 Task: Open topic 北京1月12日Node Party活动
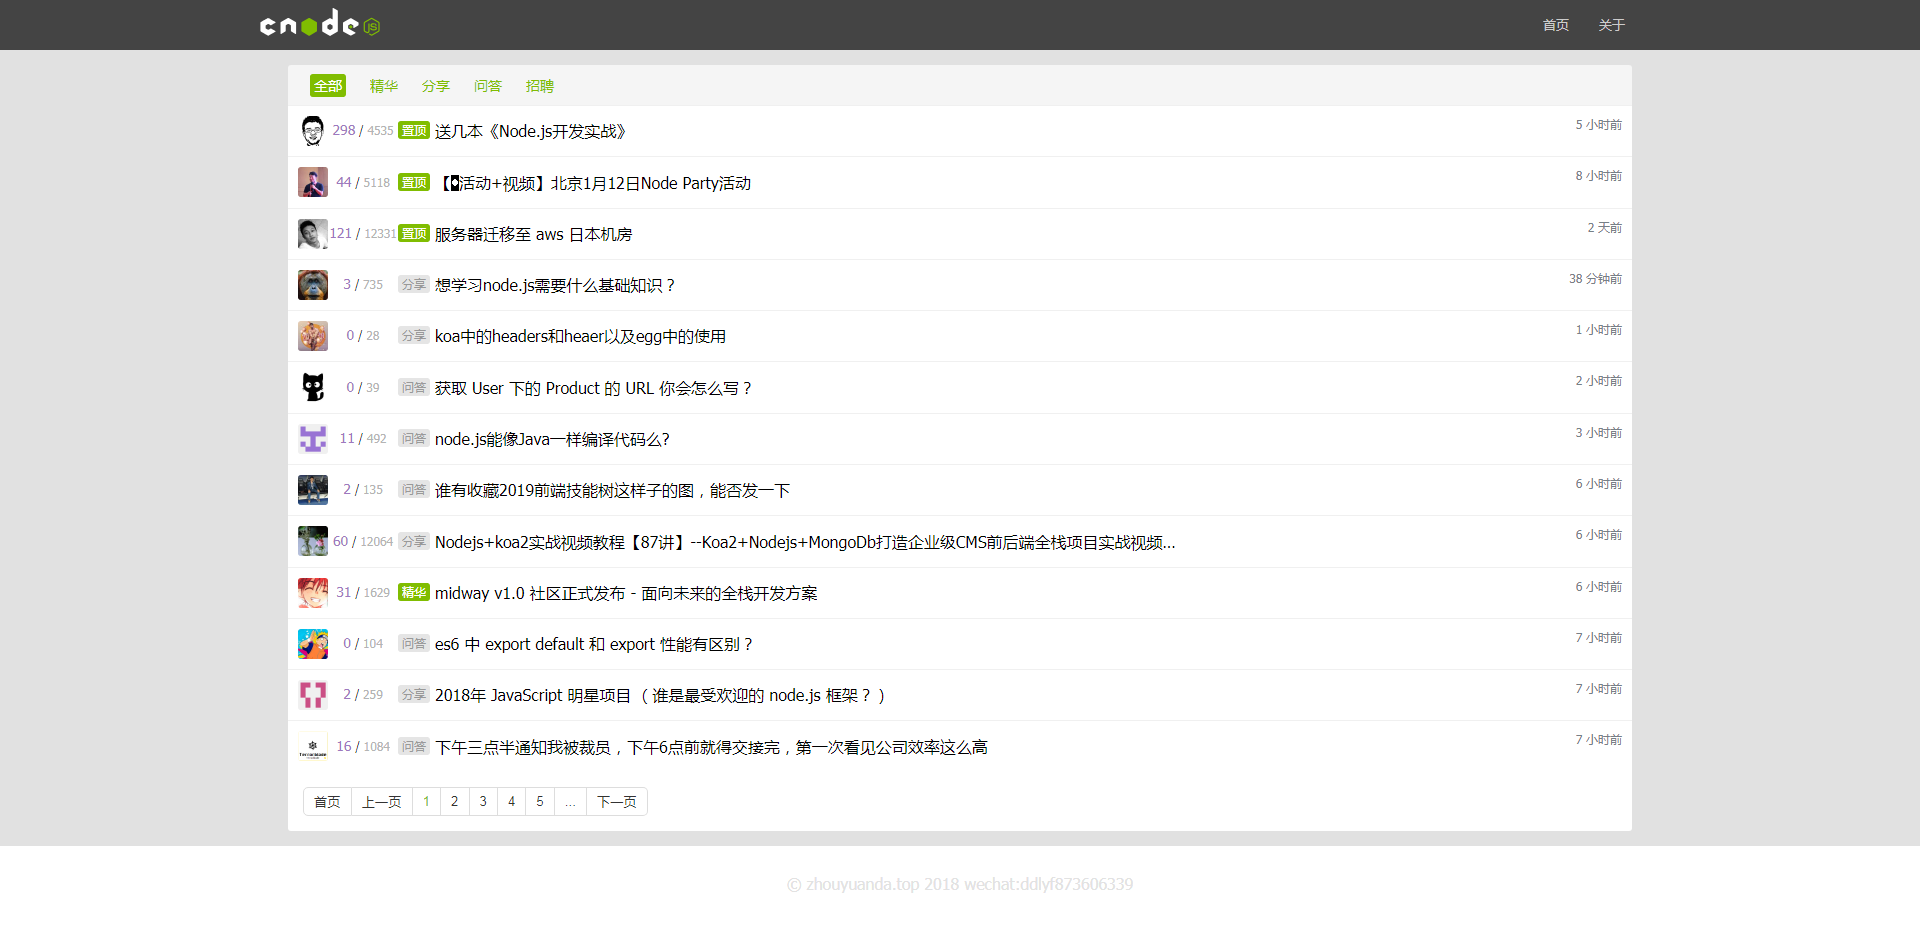pos(593,183)
